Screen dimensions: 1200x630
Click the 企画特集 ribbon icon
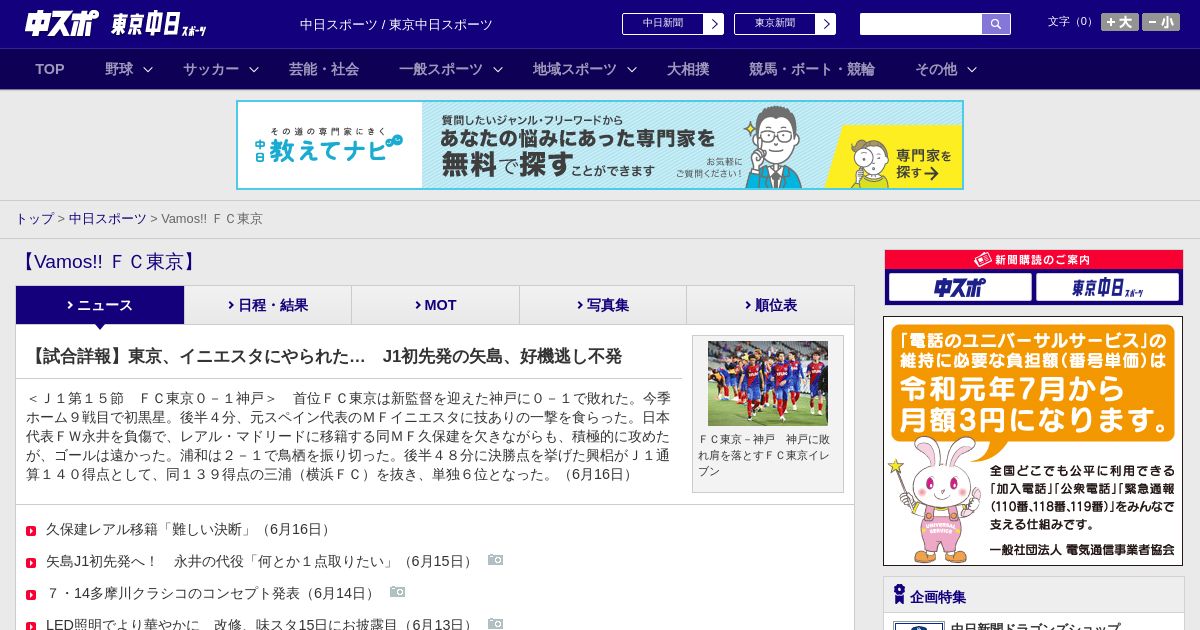(x=899, y=594)
